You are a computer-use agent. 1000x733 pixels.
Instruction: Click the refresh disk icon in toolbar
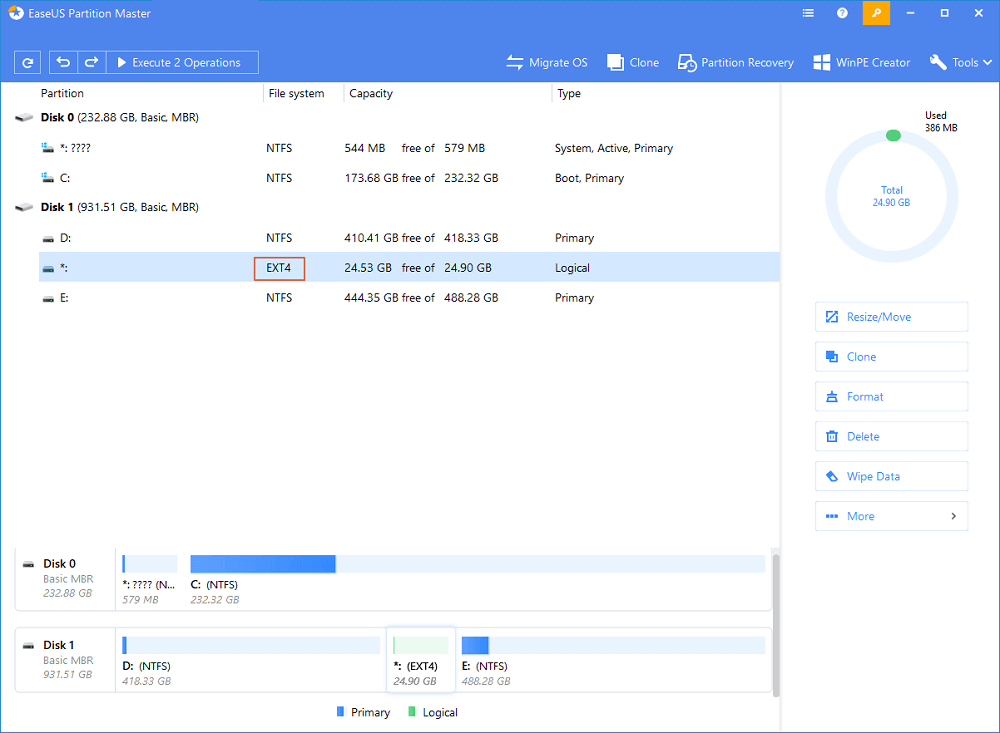(27, 63)
